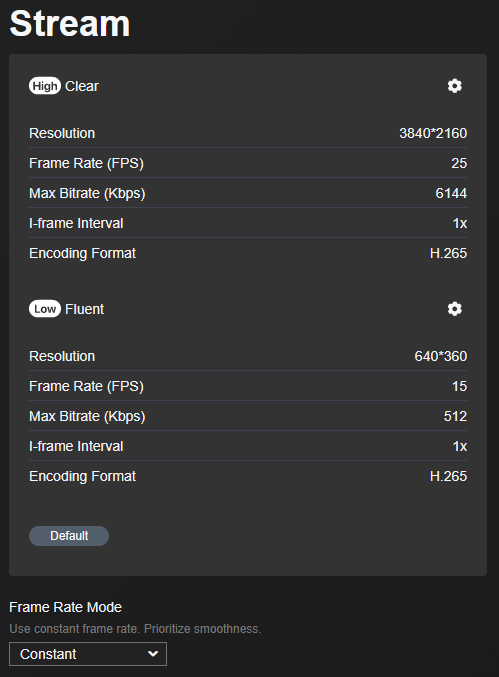Click the Clear stream I-frame Interval 1x
Screen dimensions: 499x677
(x=460, y=223)
